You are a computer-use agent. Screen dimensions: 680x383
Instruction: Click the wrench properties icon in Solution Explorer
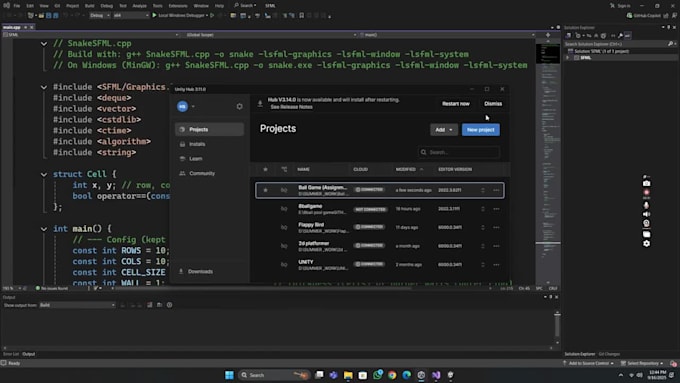click(x=620, y=36)
